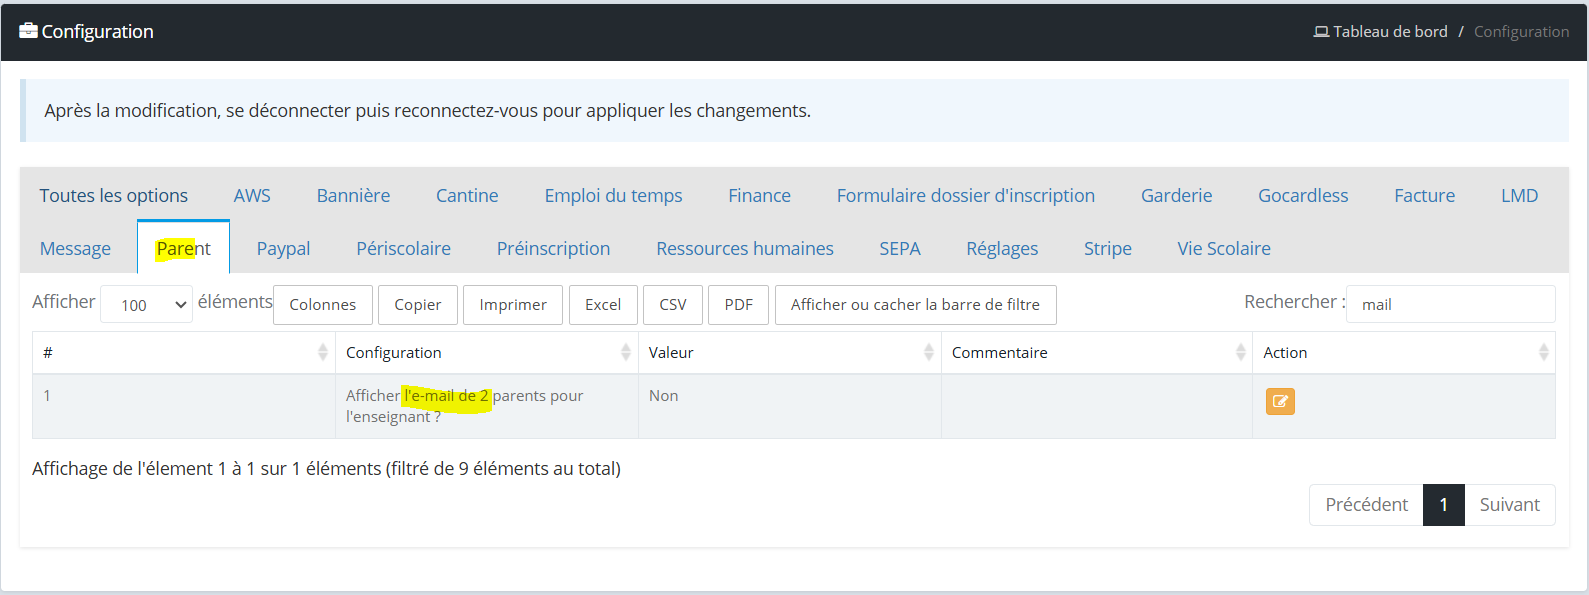Click the Copier button

(x=418, y=305)
